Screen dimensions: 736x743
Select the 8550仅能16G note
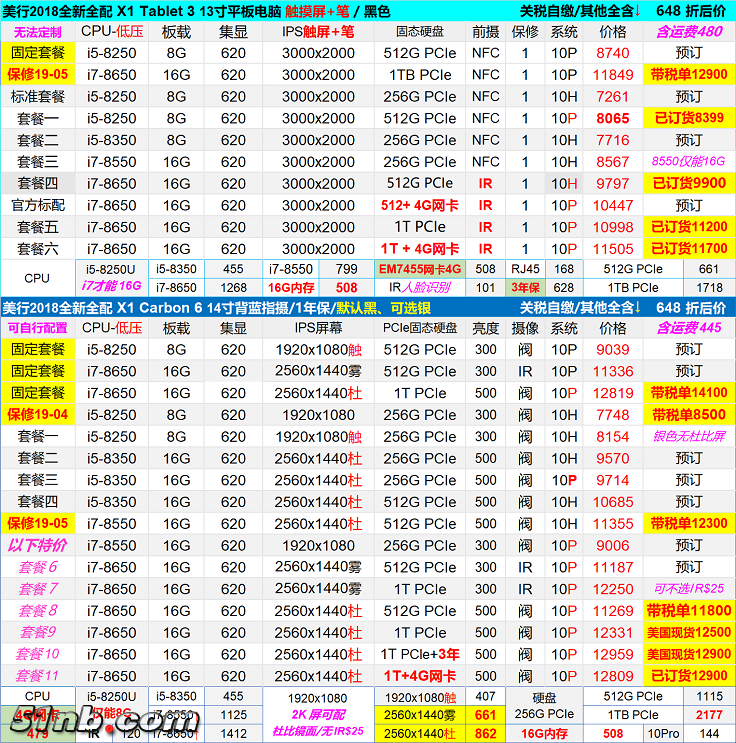click(x=688, y=161)
